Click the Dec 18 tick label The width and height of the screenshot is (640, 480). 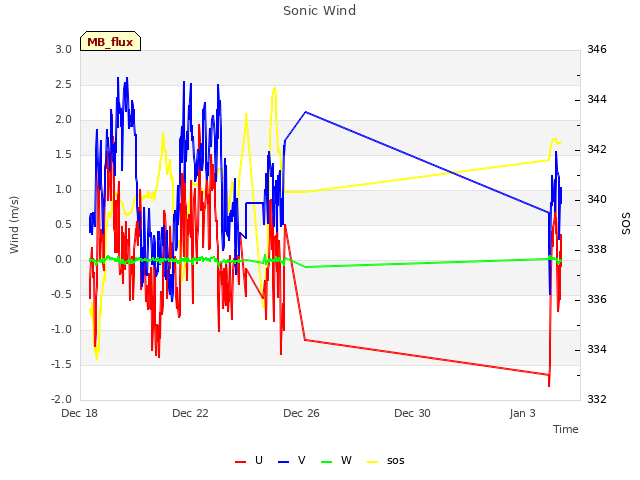(80, 413)
